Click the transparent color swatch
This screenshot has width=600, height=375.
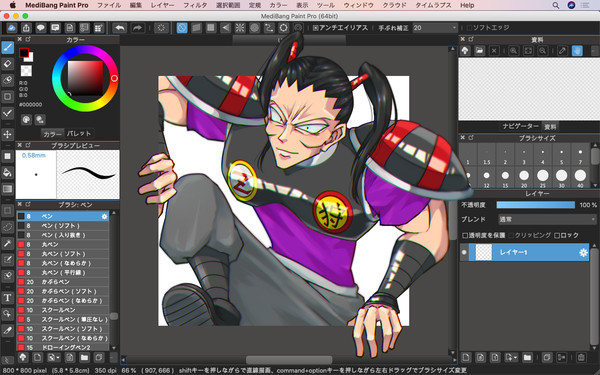26,71
